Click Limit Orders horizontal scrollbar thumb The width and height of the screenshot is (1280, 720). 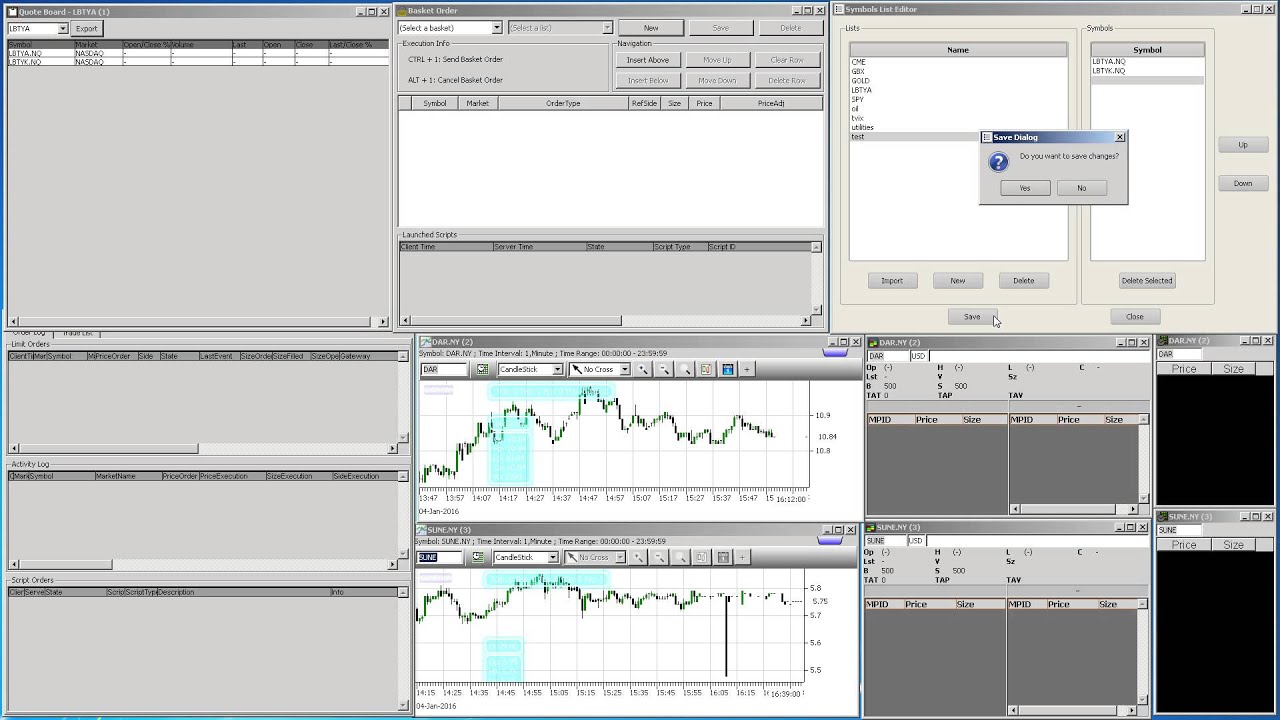point(109,448)
